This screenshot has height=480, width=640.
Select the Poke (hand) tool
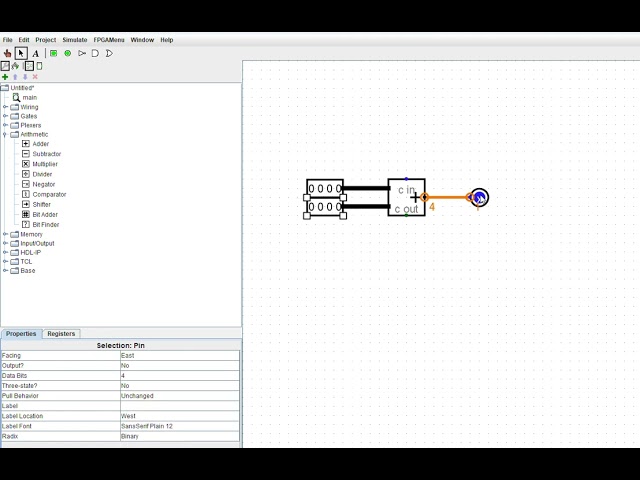click(x=7, y=53)
